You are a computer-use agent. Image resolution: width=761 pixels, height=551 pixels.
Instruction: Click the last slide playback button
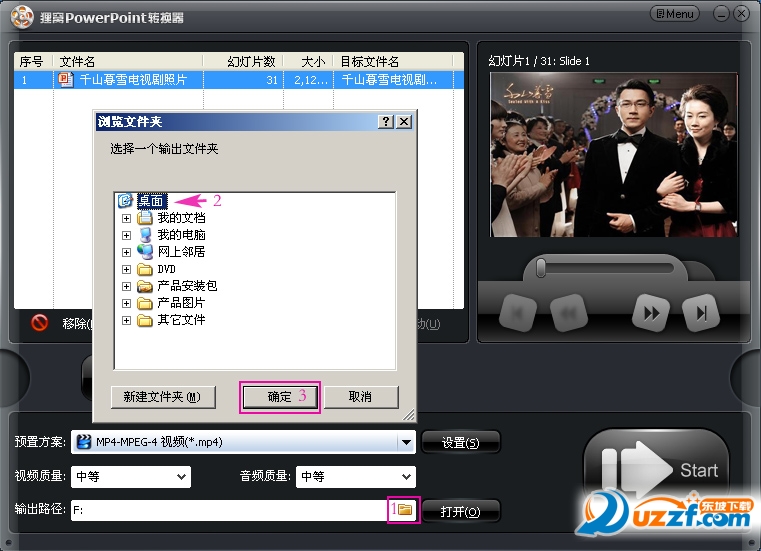click(x=700, y=313)
